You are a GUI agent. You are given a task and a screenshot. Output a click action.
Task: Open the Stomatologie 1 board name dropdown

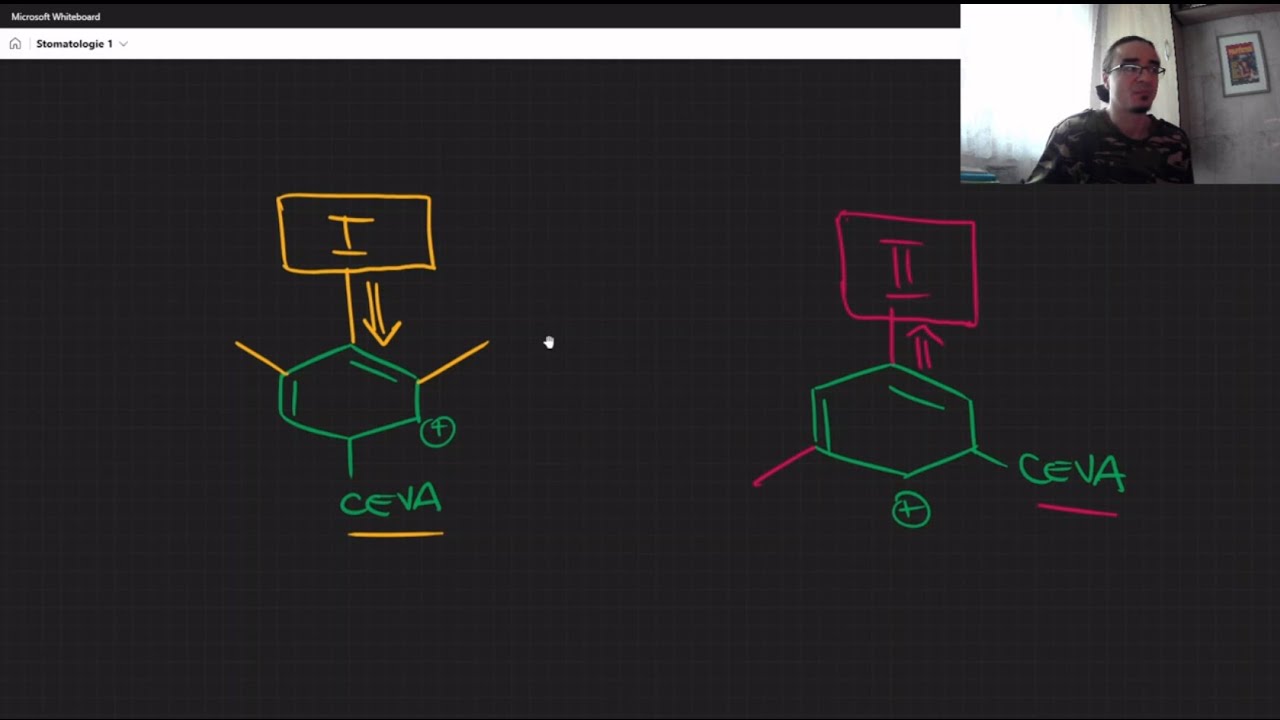tap(82, 44)
